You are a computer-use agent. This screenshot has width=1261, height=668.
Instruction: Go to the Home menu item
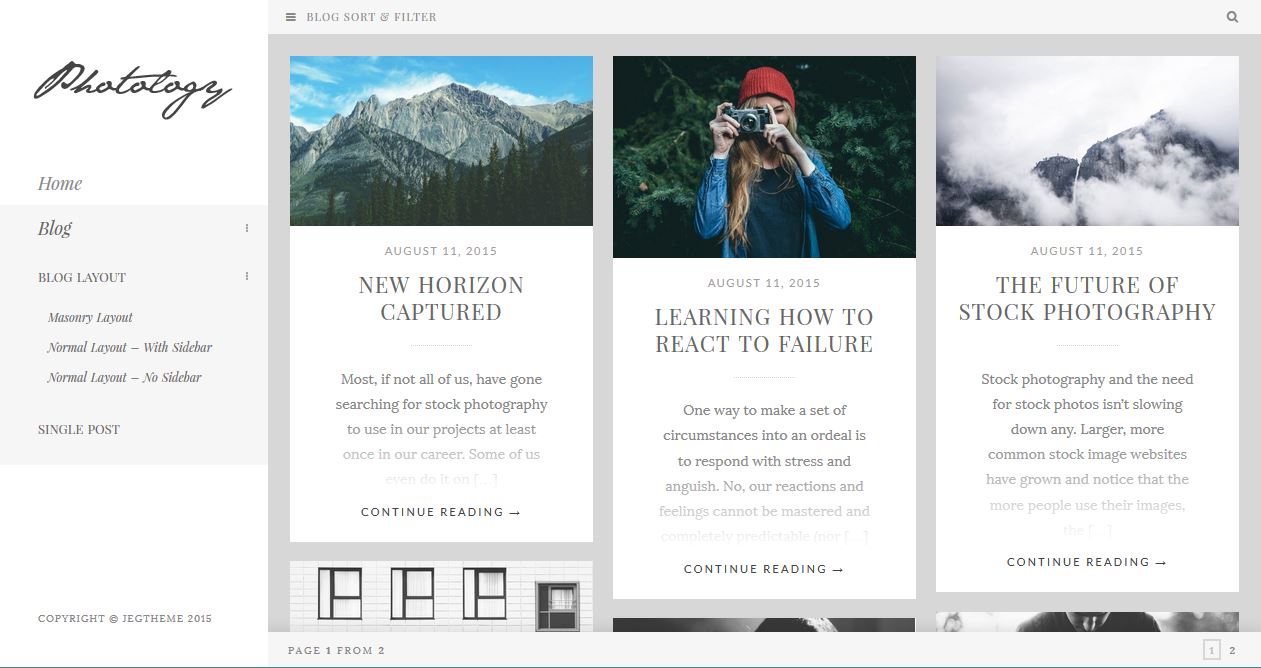60,184
